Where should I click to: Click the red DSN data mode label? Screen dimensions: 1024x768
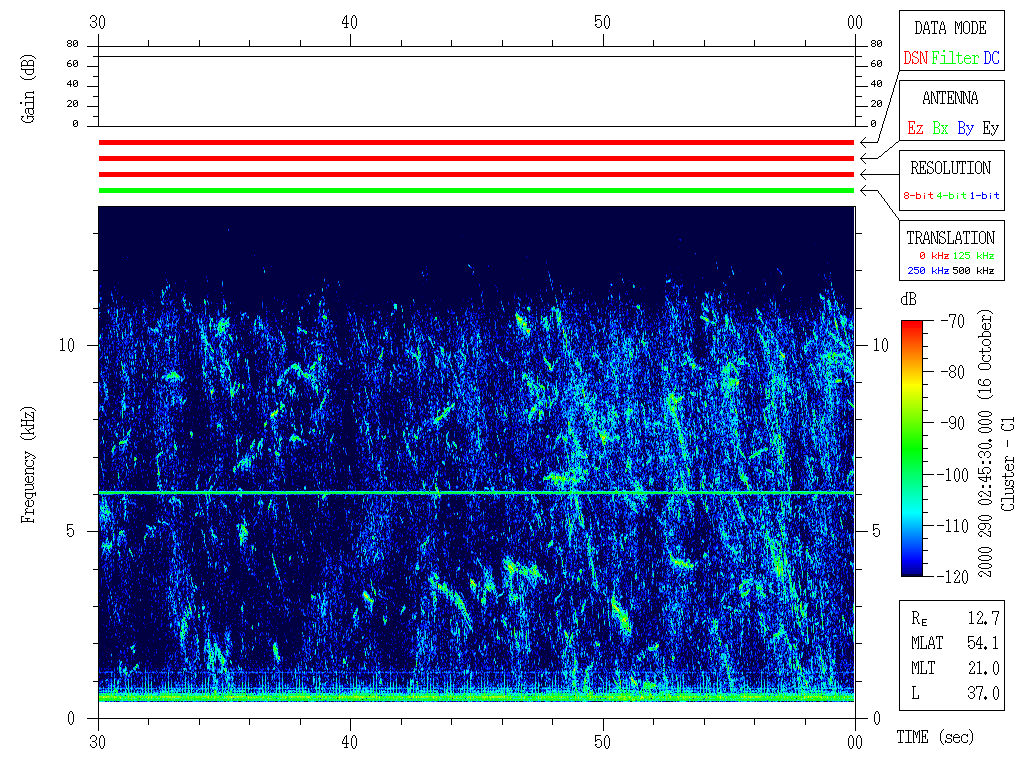915,59
